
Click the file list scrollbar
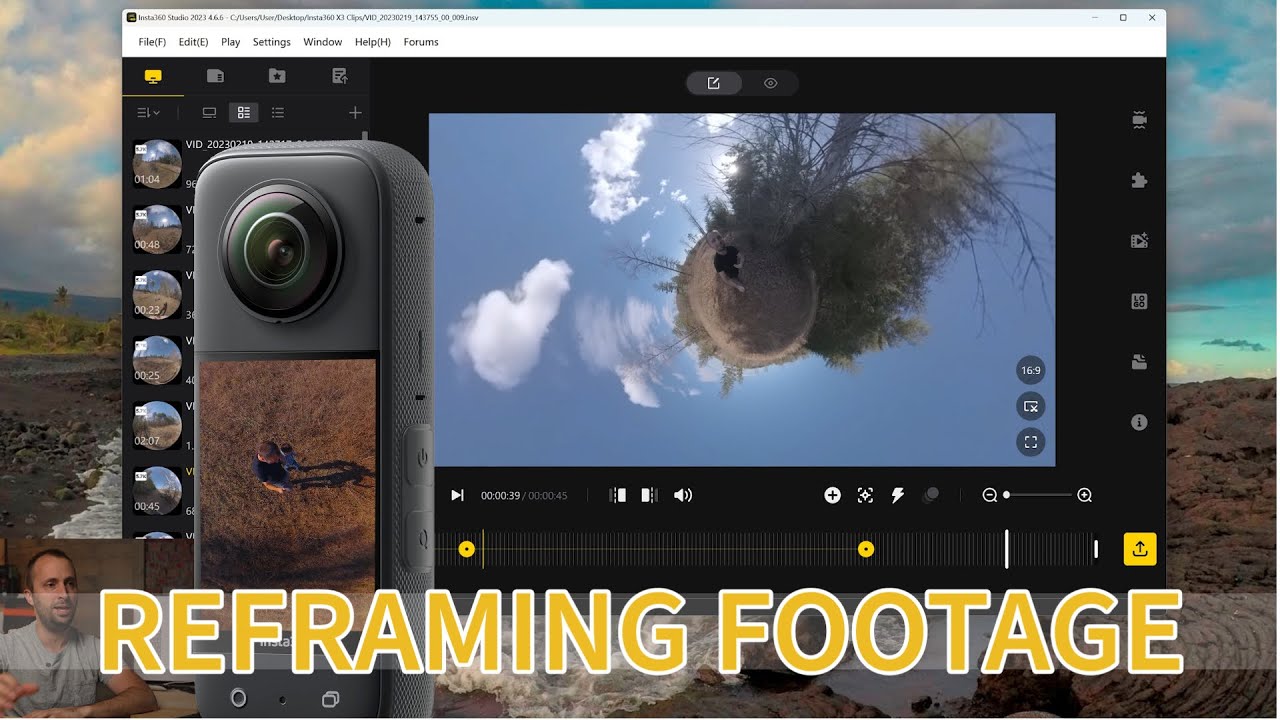click(364, 137)
